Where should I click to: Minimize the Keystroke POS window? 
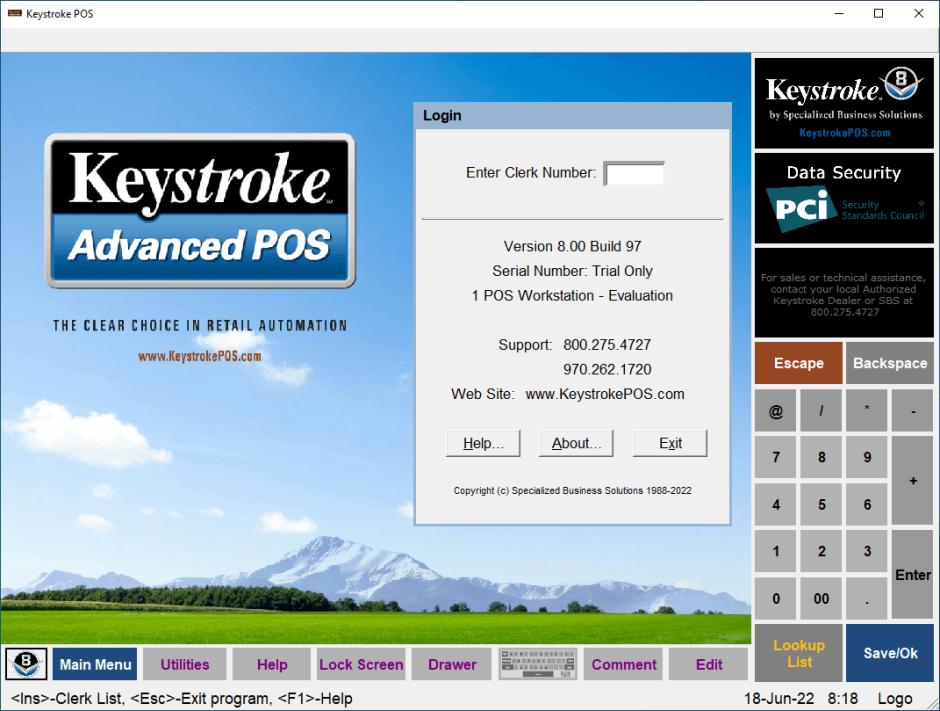(839, 13)
